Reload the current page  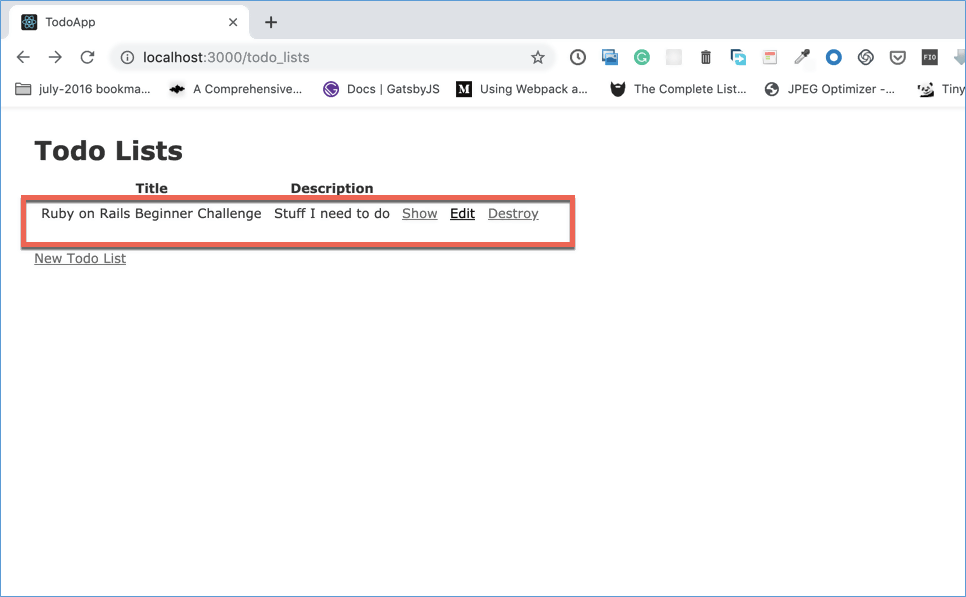87,57
